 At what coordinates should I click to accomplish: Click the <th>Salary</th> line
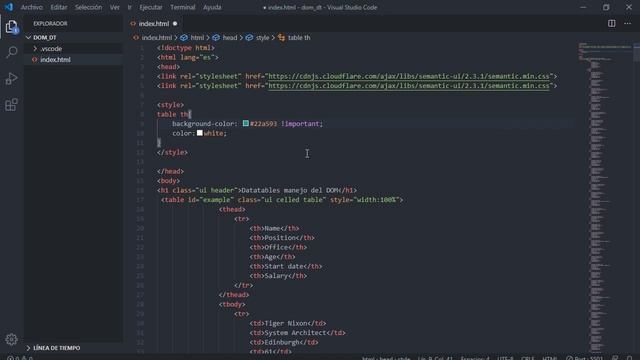[x=278, y=276]
